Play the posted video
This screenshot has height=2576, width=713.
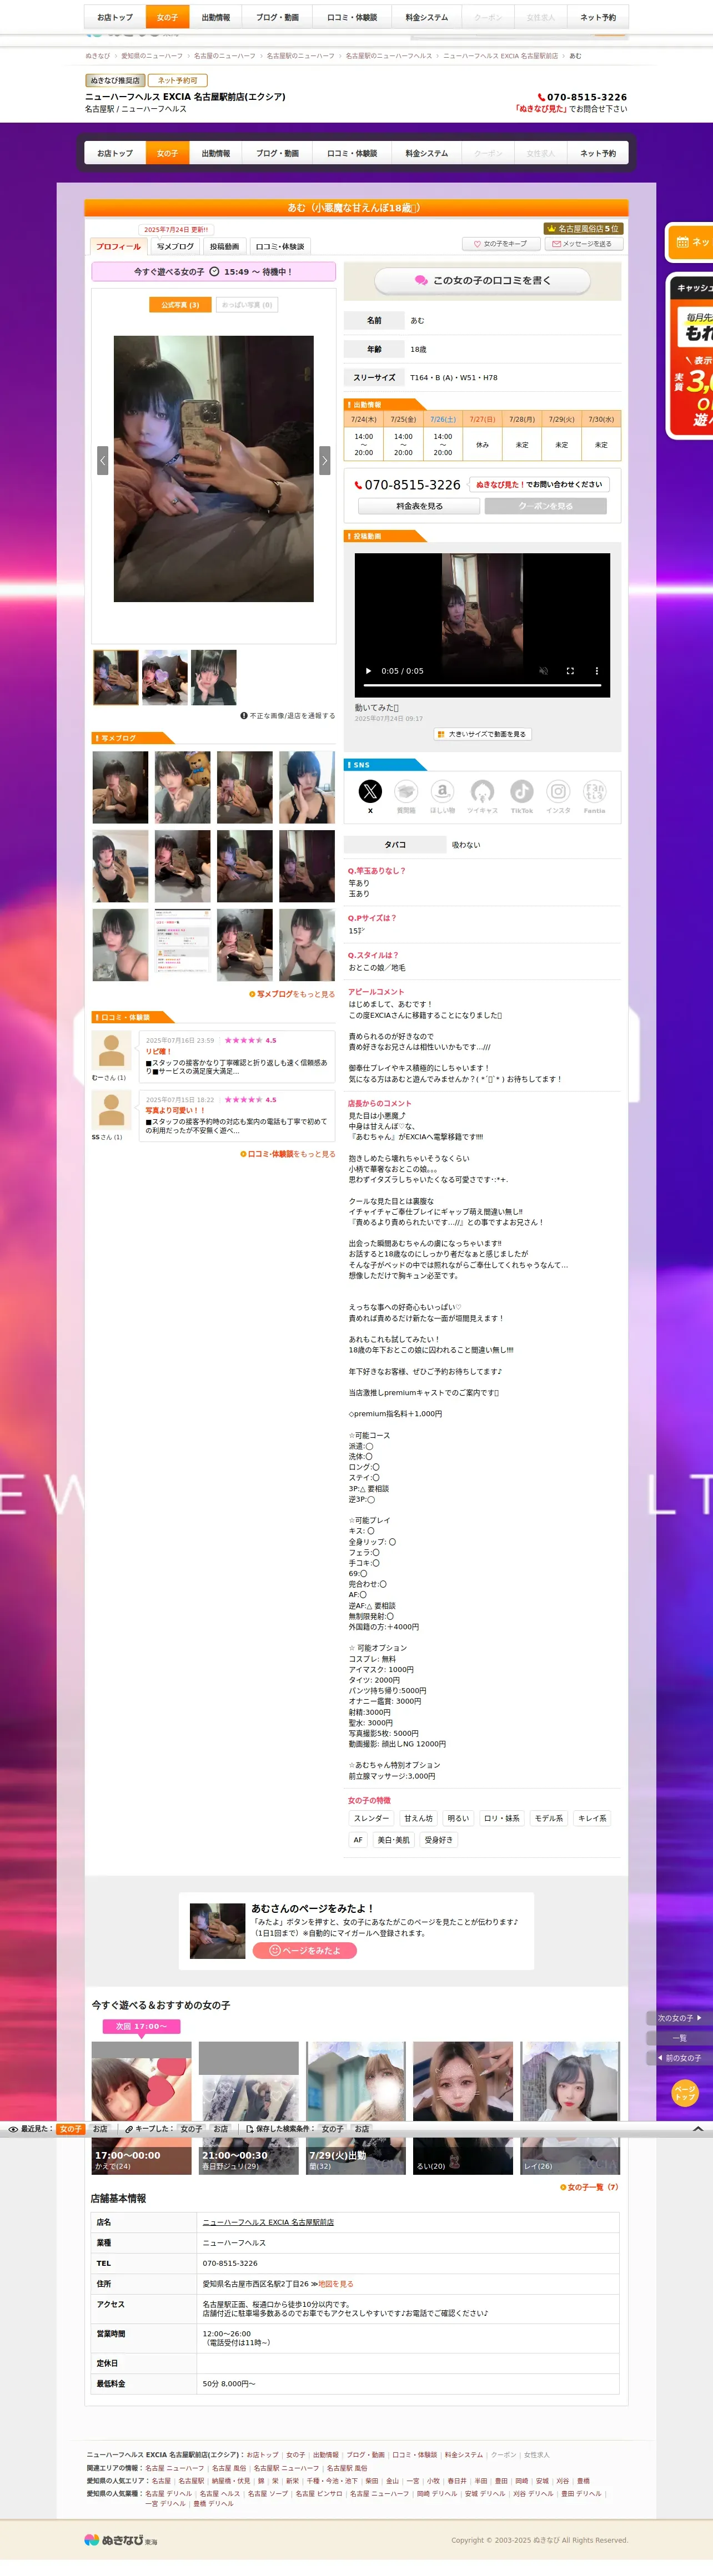pyautogui.click(x=368, y=671)
